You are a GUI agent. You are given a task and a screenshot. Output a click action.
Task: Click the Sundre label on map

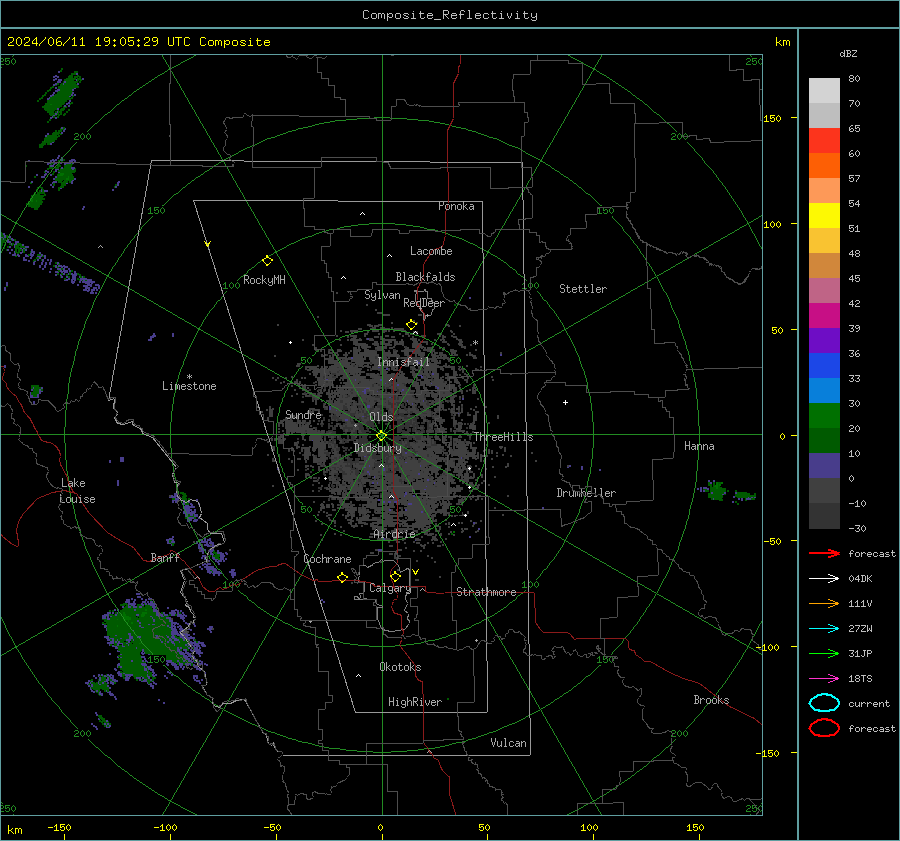pyautogui.click(x=304, y=414)
